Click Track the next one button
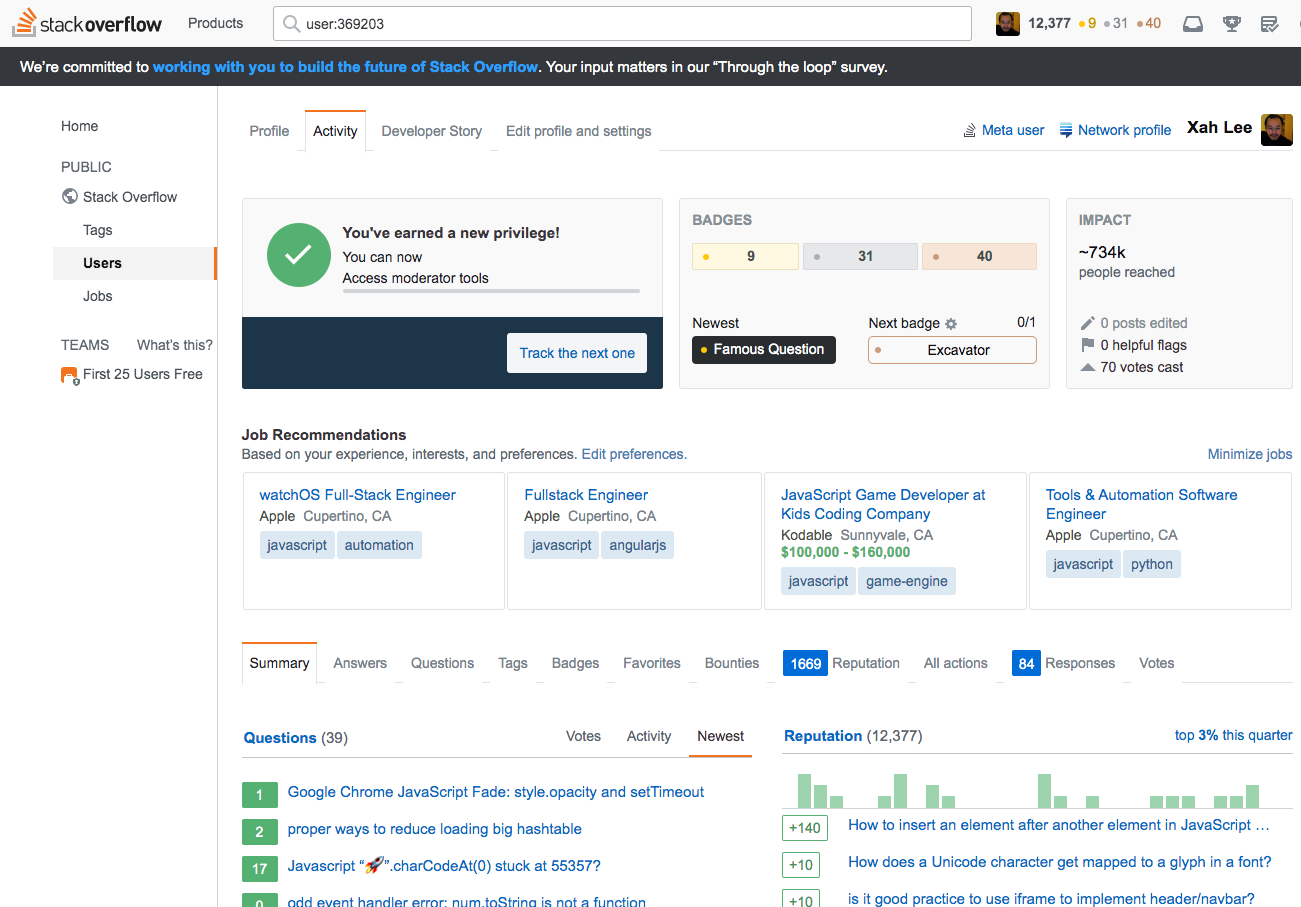The width and height of the screenshot is (1301, 907). coord(577,353)
